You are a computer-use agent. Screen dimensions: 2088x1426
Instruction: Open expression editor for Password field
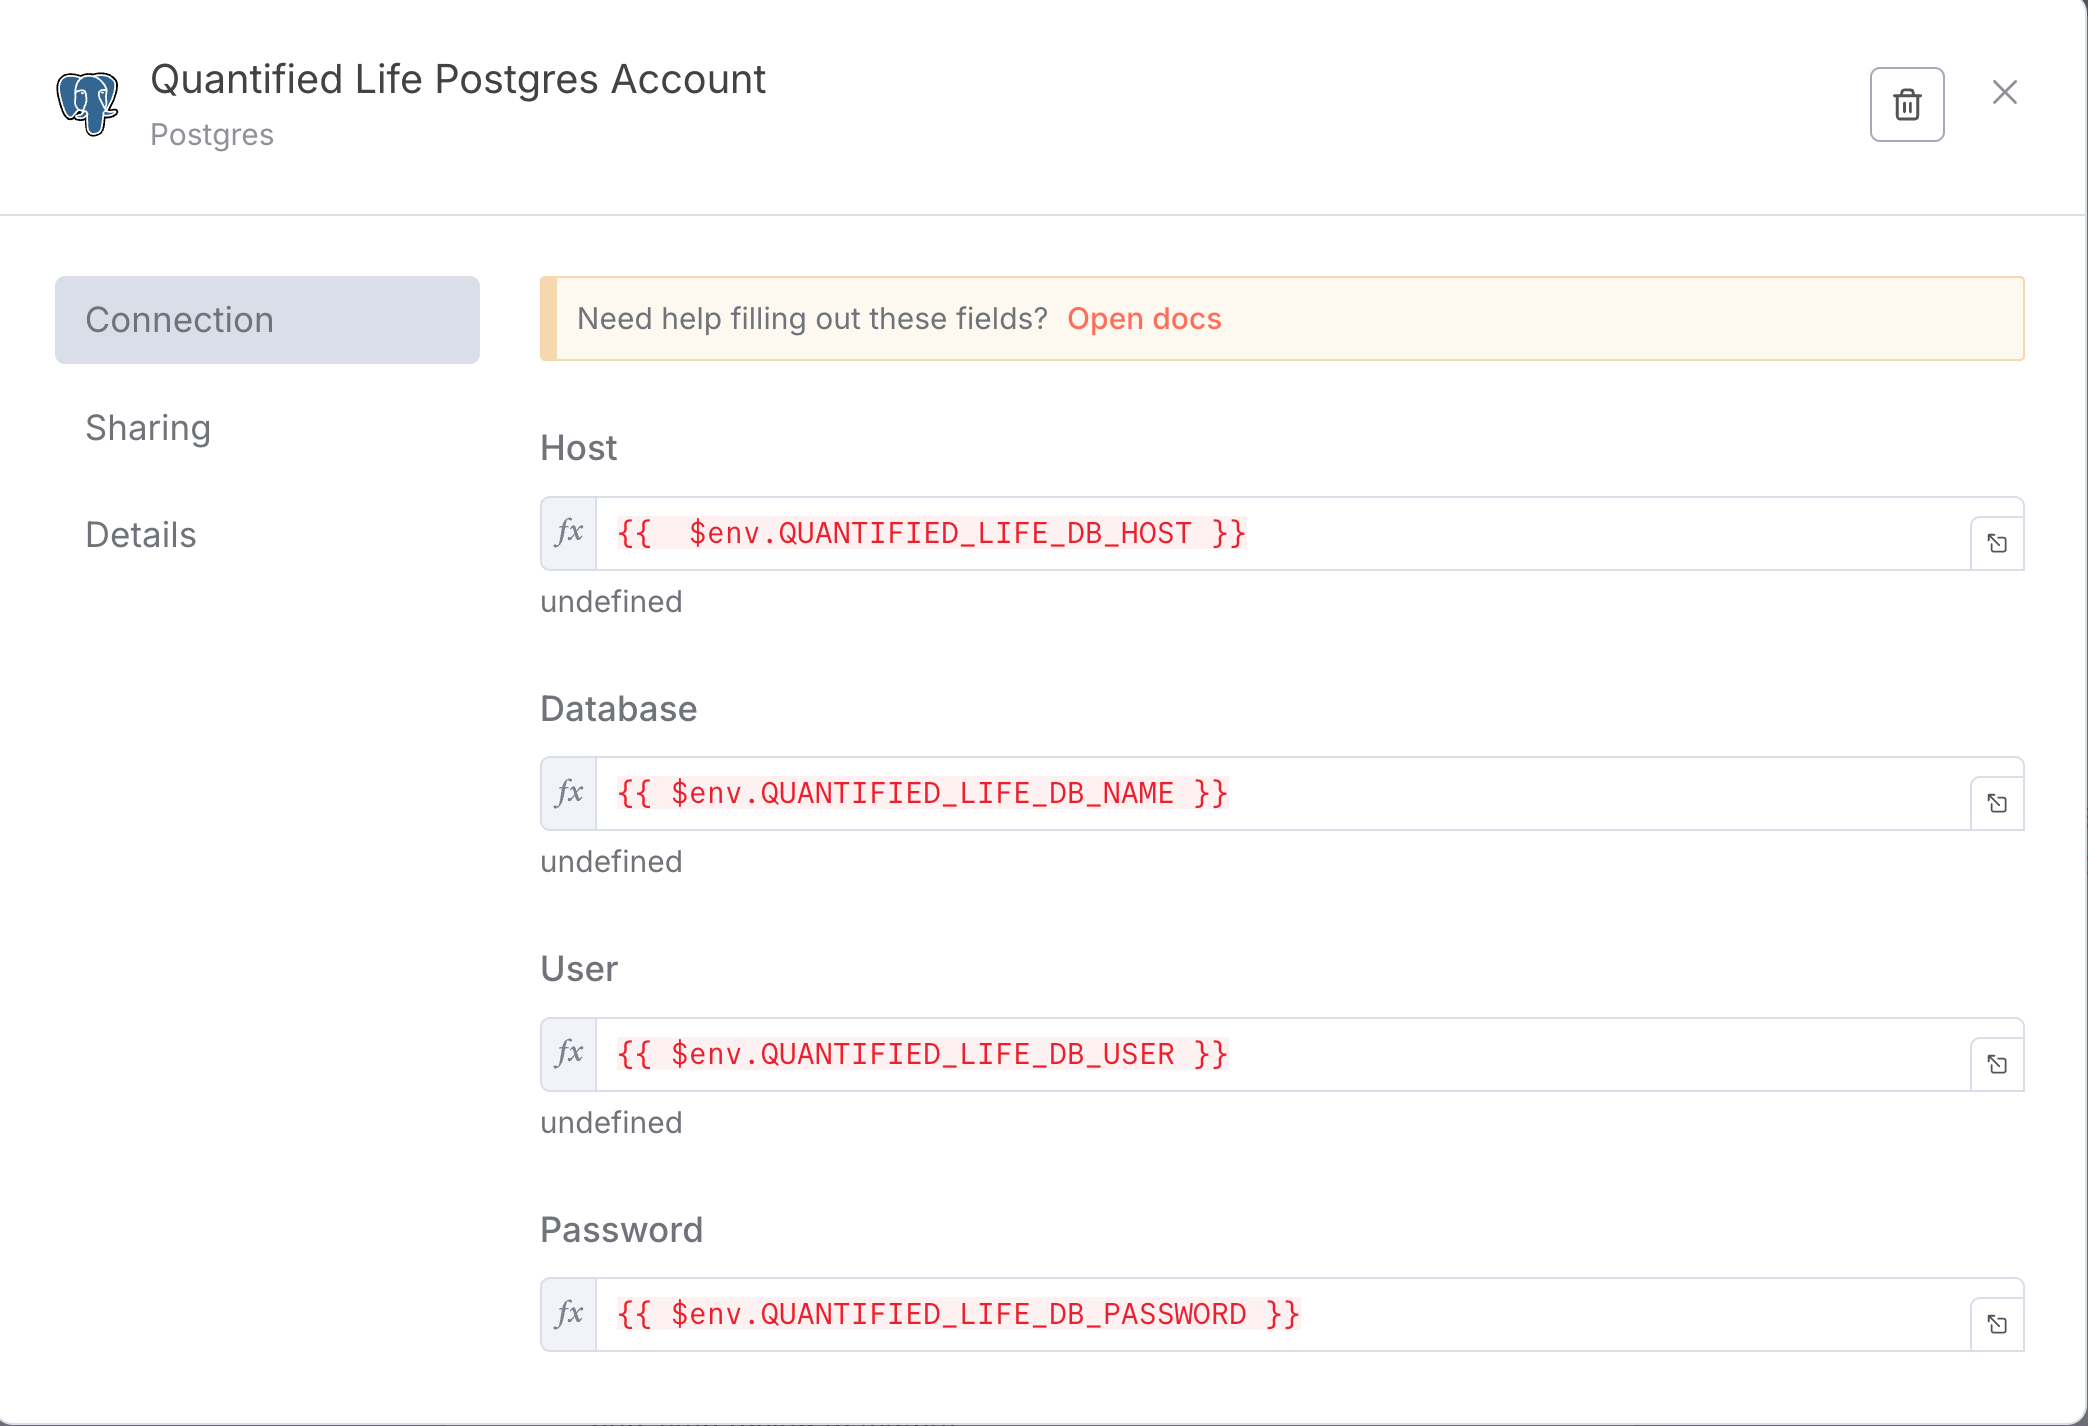click(1996, 1324)
